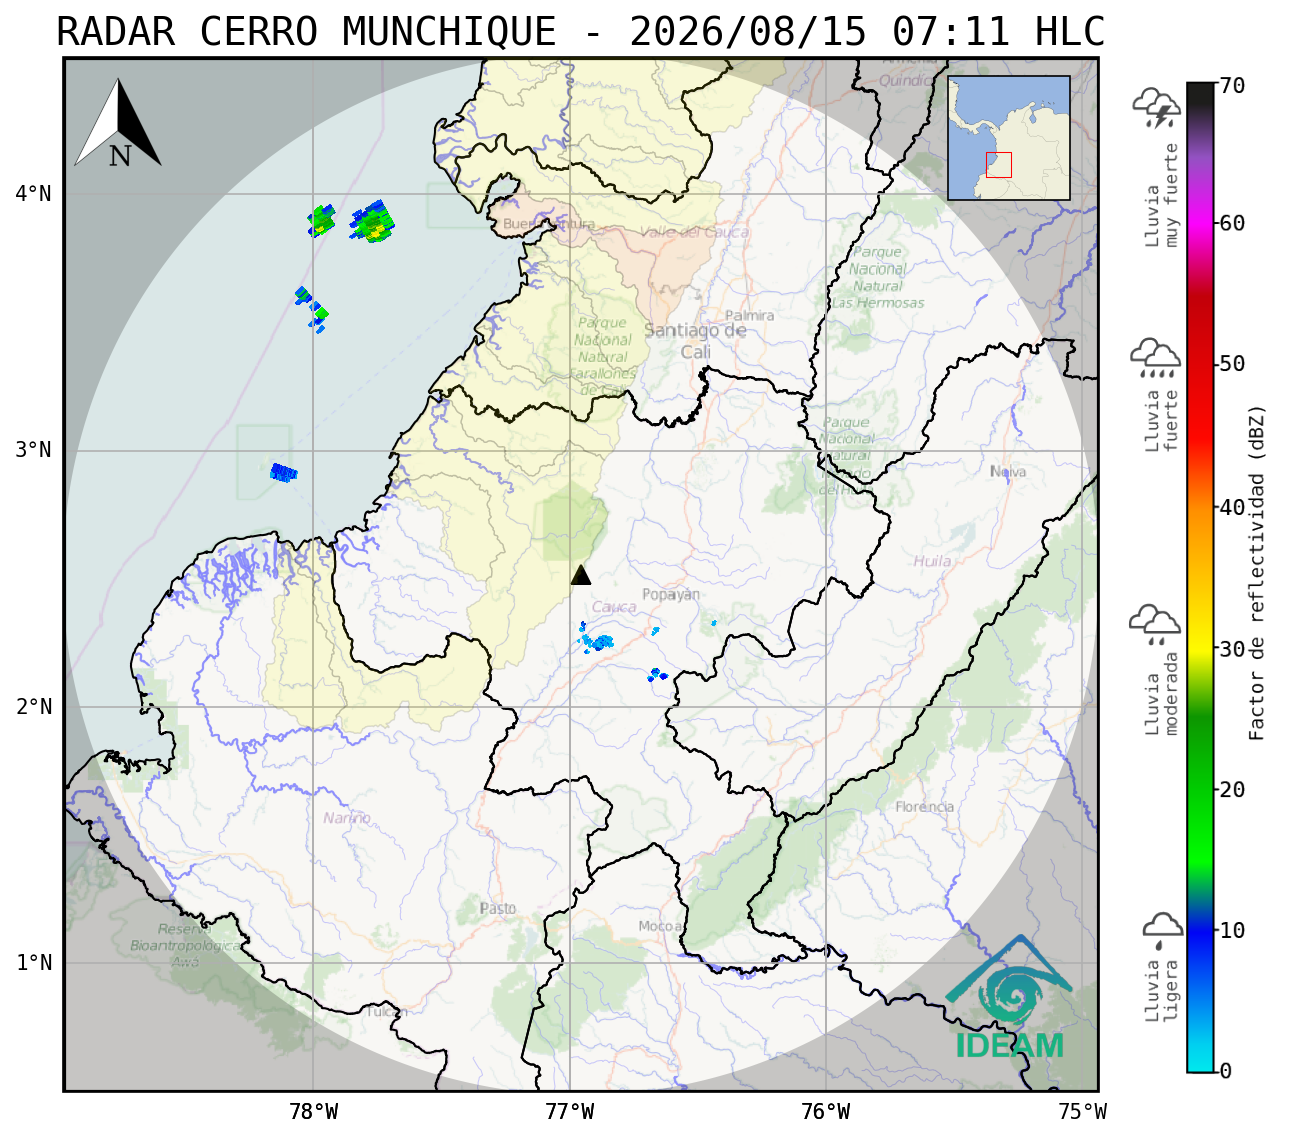Click the 1°N latitude label
Viewport: 1309px width, 1137px height.
(34, 963)
